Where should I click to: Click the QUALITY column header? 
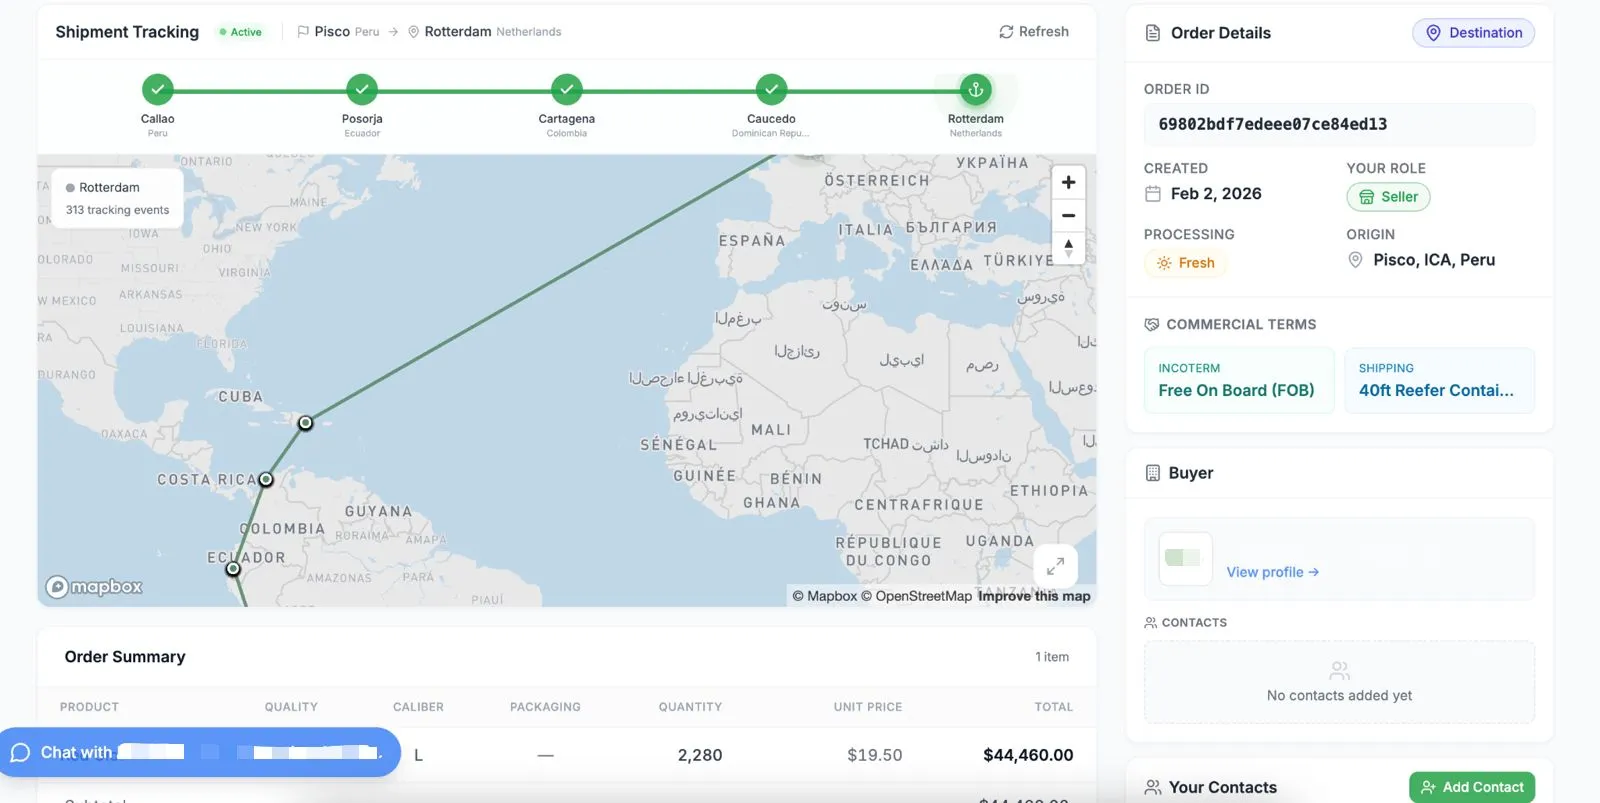pyautogui.click(x=291, y=707)
